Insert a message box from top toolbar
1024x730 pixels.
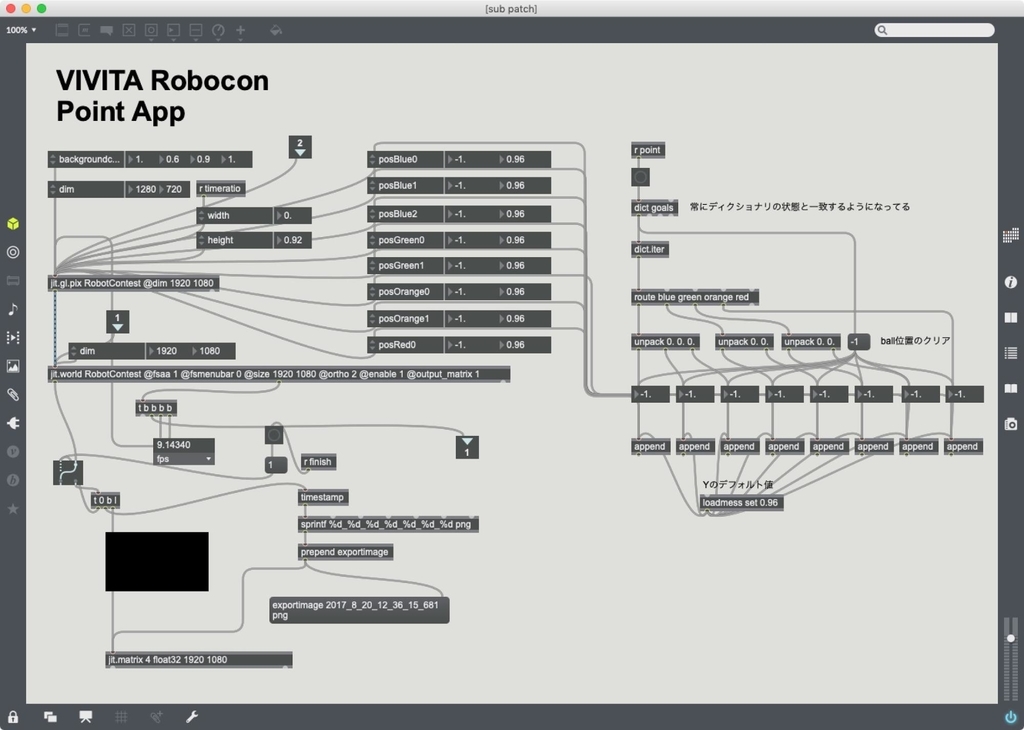[x=84, y=30]
